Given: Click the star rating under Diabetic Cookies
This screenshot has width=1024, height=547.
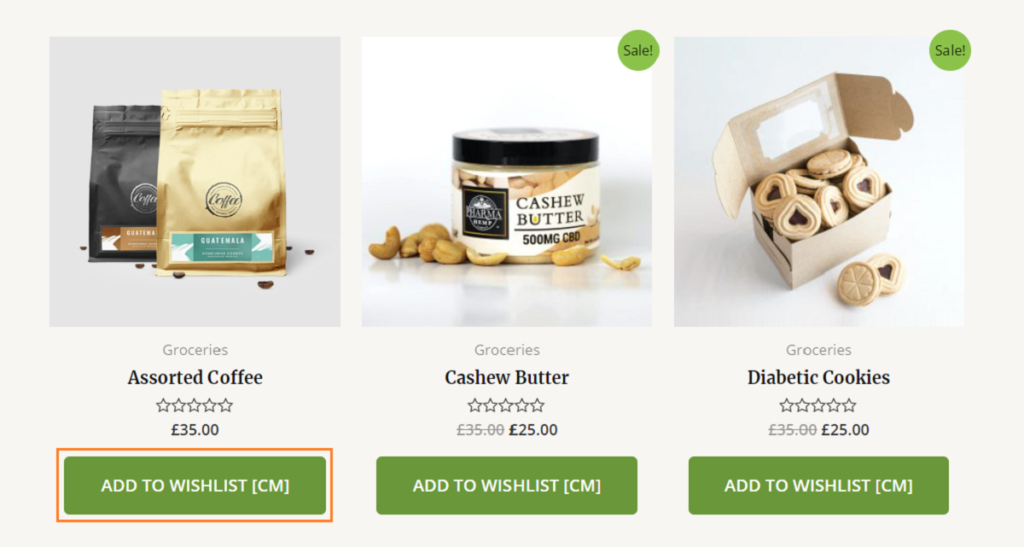Looking at the screenshot, I should click(818, 405).
